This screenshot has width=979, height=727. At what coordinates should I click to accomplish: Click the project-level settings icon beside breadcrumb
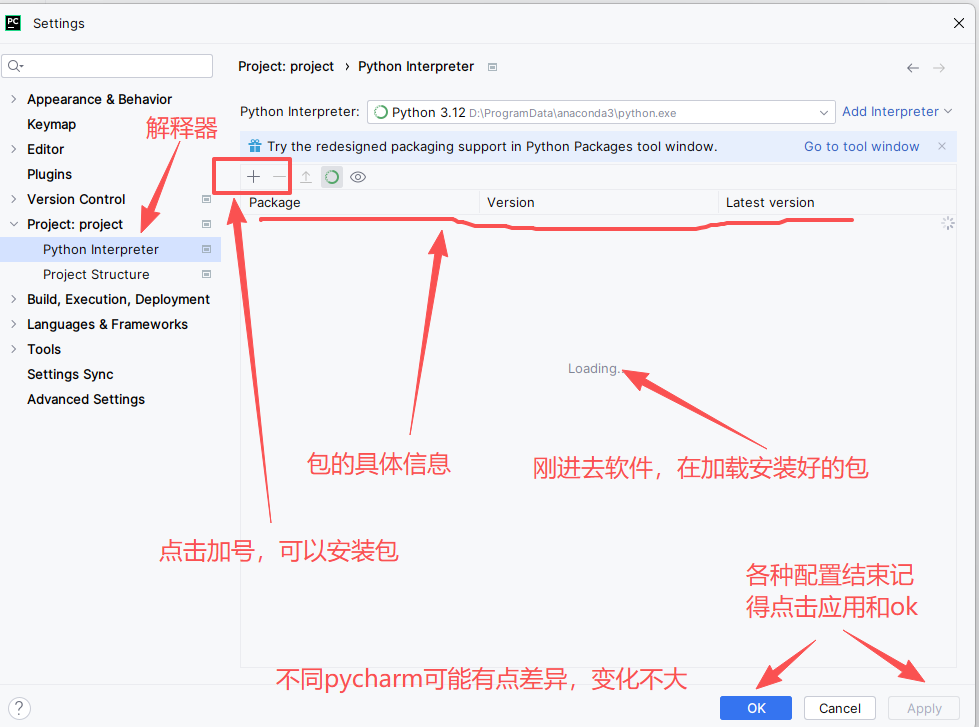click(492, 67)
